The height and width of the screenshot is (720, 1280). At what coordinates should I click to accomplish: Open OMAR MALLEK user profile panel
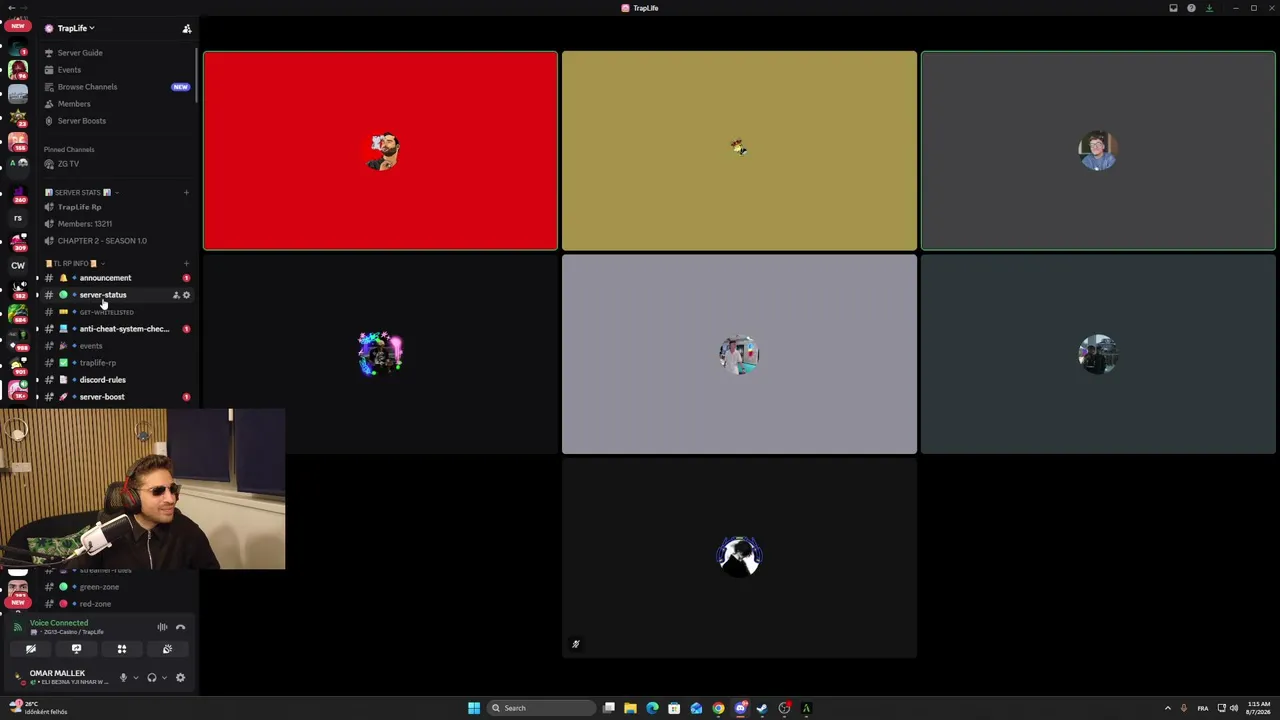coord(63,678)
